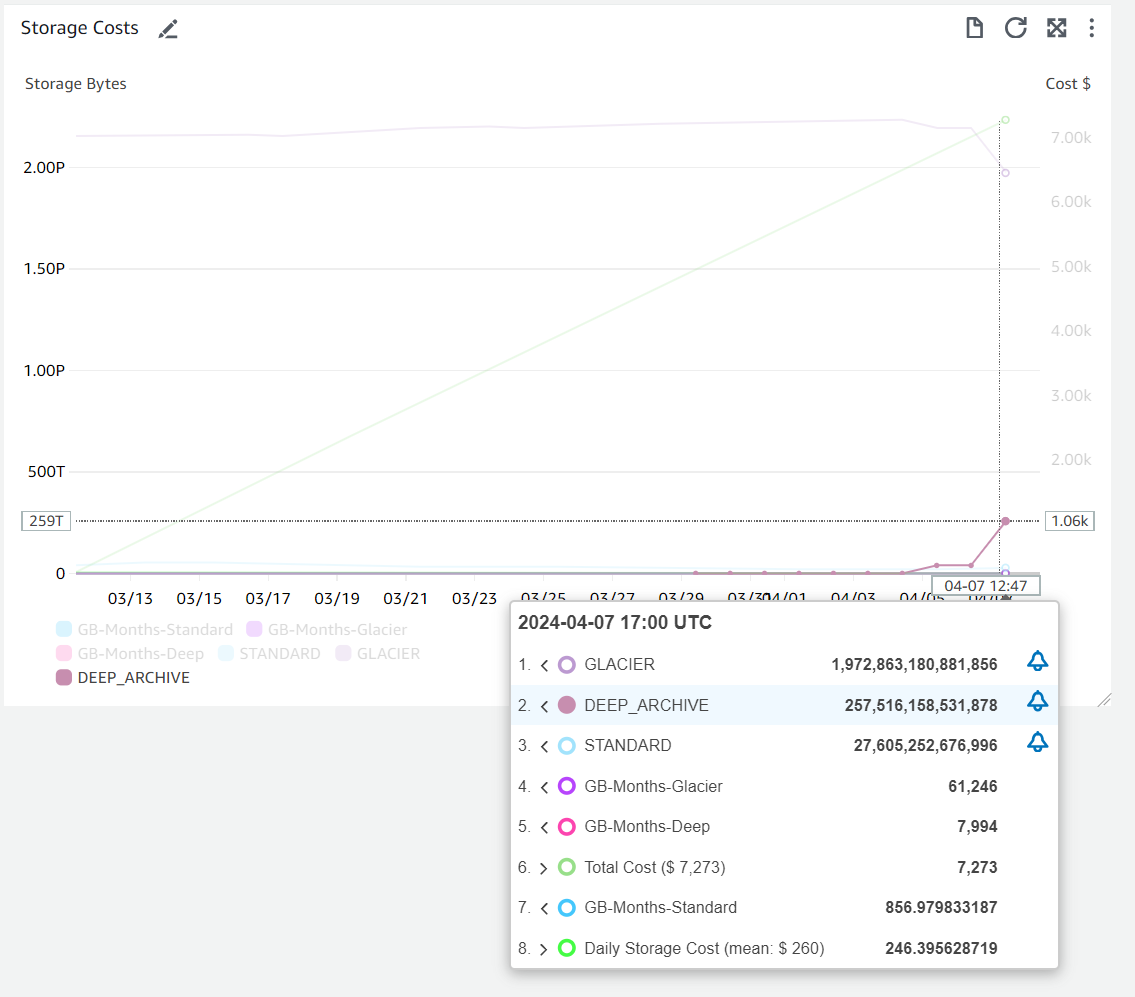Select GB-Months-Deep label in tooltip
The image size is (1135, 997).
click(x=647, y=827)
